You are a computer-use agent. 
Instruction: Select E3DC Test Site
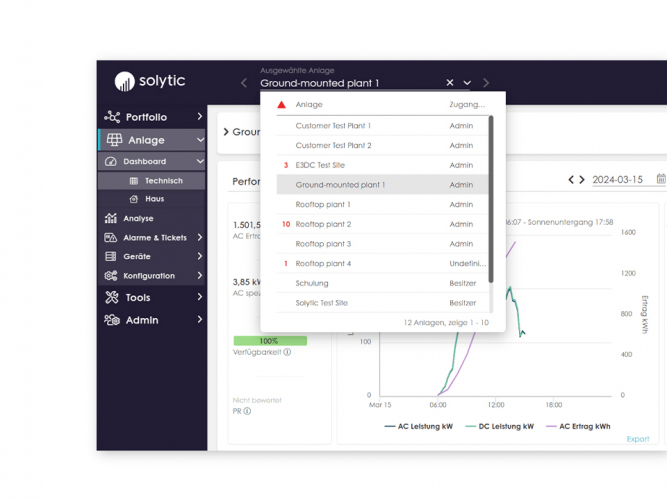click(382, 165)
